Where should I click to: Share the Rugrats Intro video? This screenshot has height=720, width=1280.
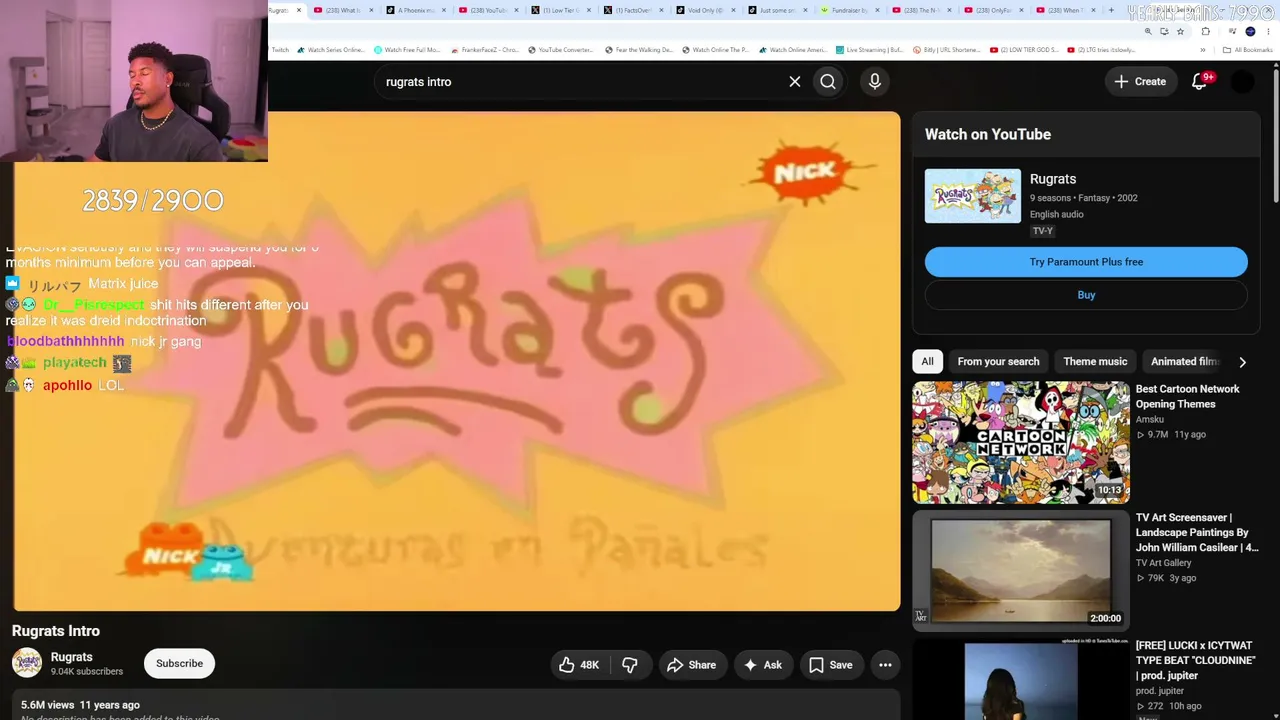(692, 665)
